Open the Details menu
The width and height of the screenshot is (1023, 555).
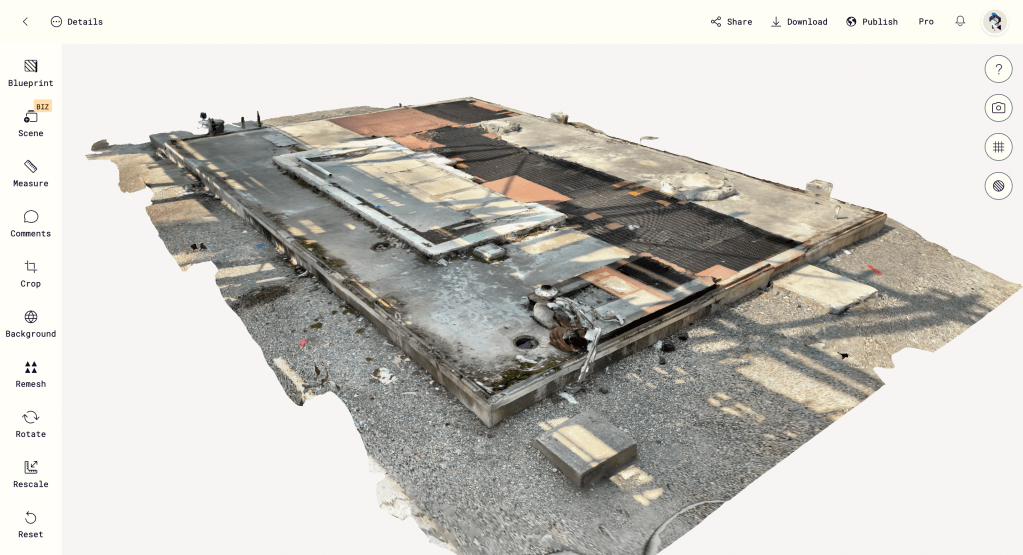[77, 22]
